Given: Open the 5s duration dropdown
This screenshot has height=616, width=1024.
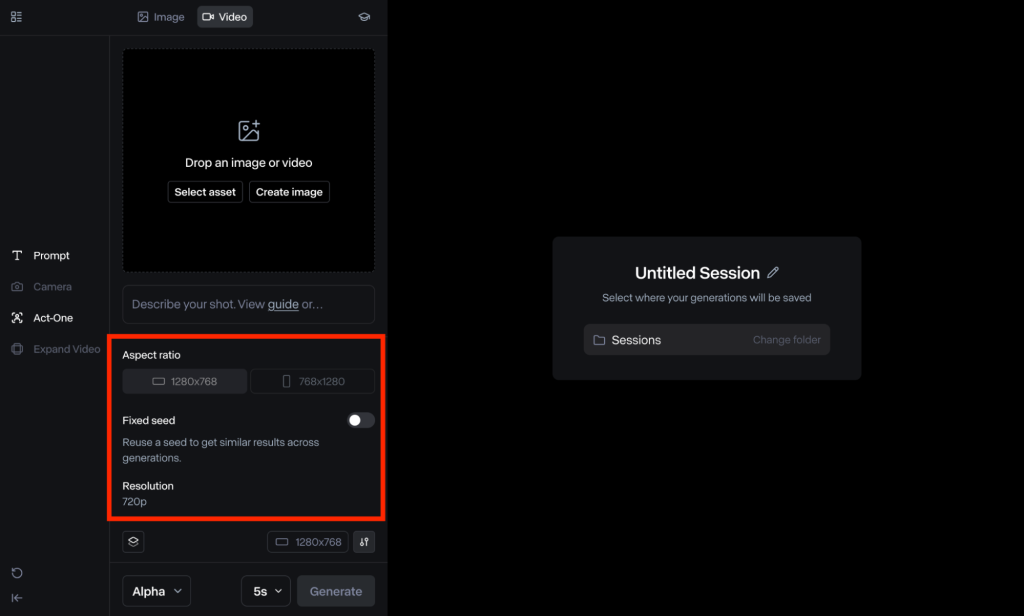Looking at the screenshot, I should [x=266, y=591].
